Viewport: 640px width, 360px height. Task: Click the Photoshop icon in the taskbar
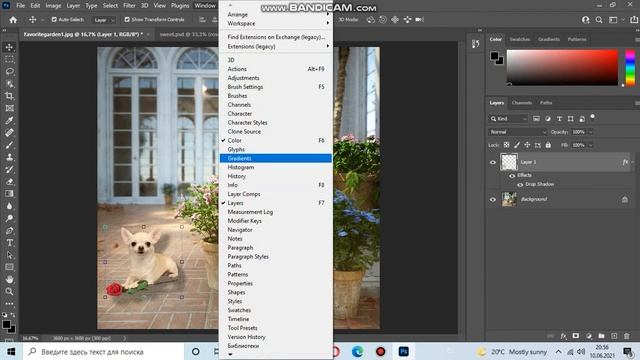coord(404,351)
